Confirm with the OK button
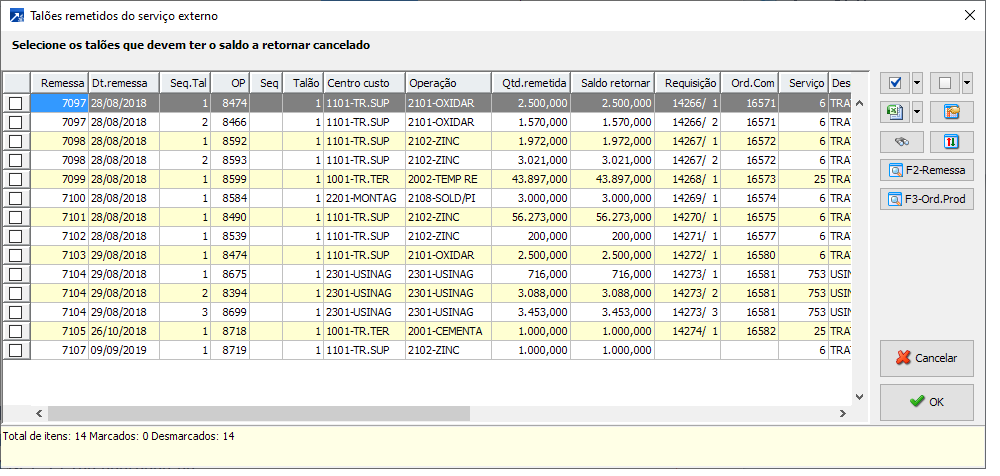The image size is (1000, 476). point(926,402)
